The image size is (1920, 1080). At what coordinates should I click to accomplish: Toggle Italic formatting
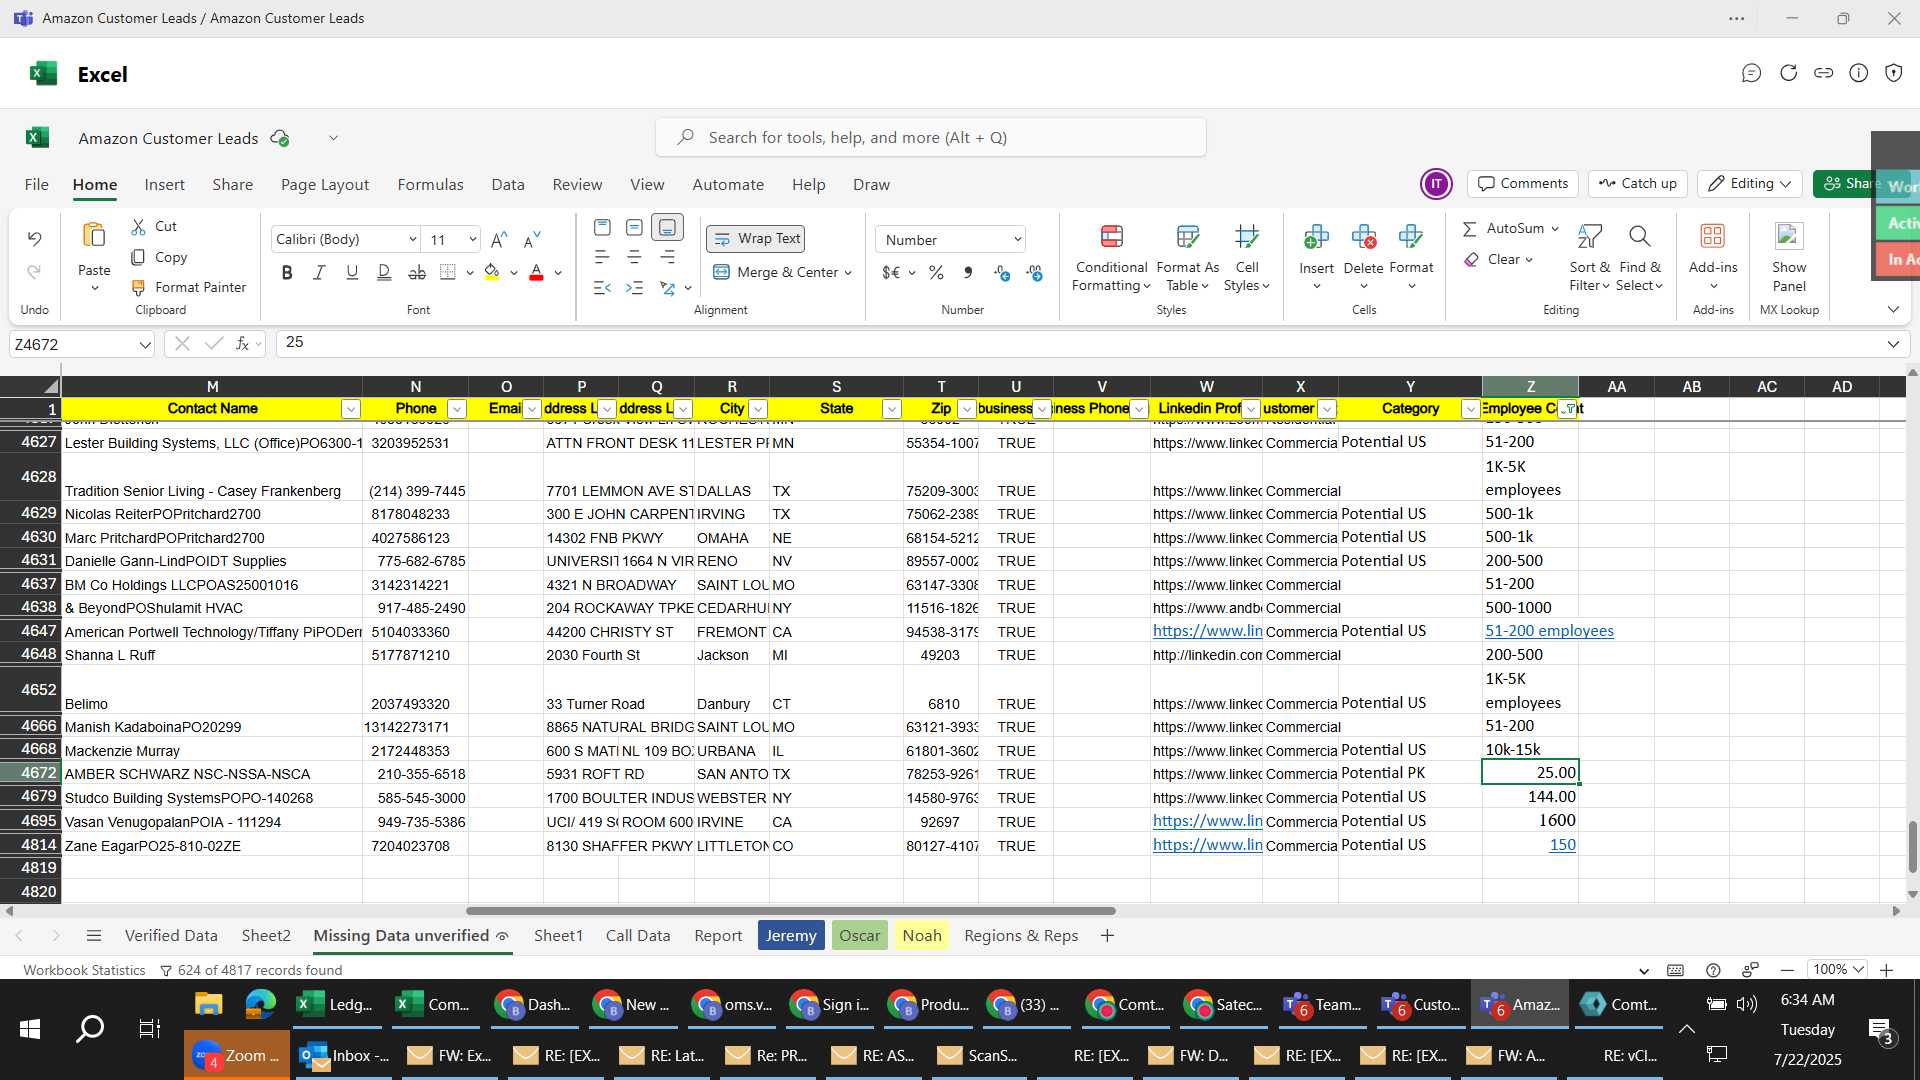(x=319, y=272)
